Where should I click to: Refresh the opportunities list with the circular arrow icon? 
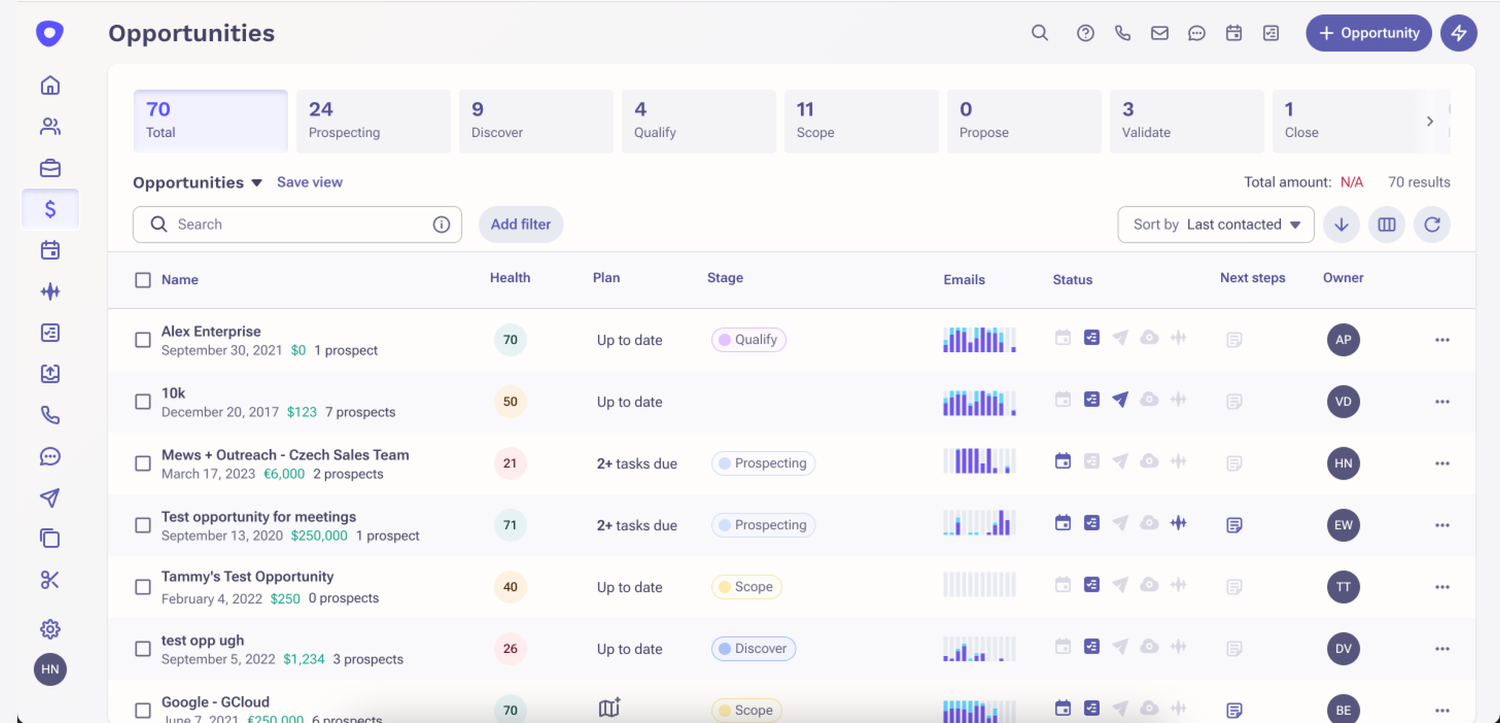click(x=1432, y=224)
